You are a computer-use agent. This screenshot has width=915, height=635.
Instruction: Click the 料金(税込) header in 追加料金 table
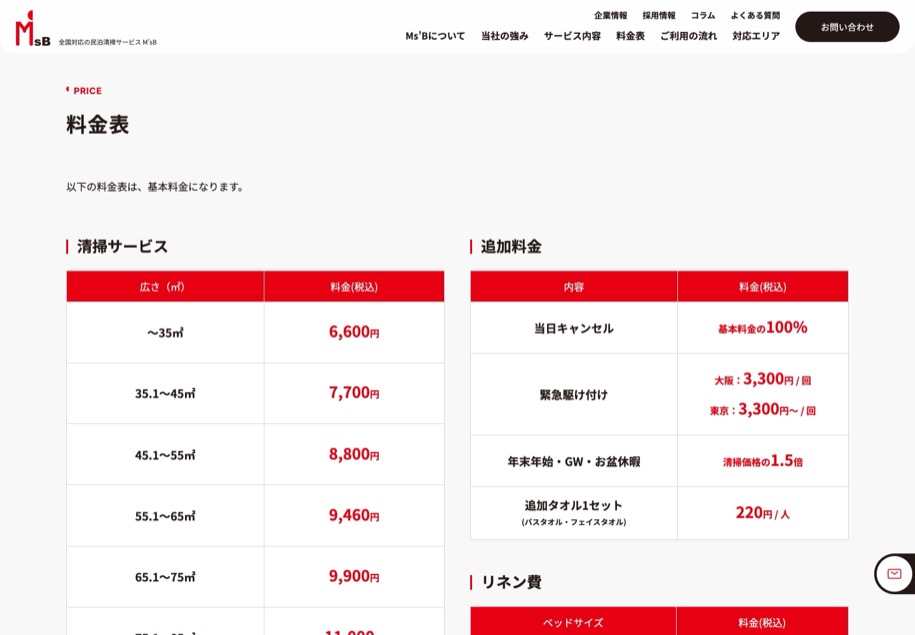762,287
